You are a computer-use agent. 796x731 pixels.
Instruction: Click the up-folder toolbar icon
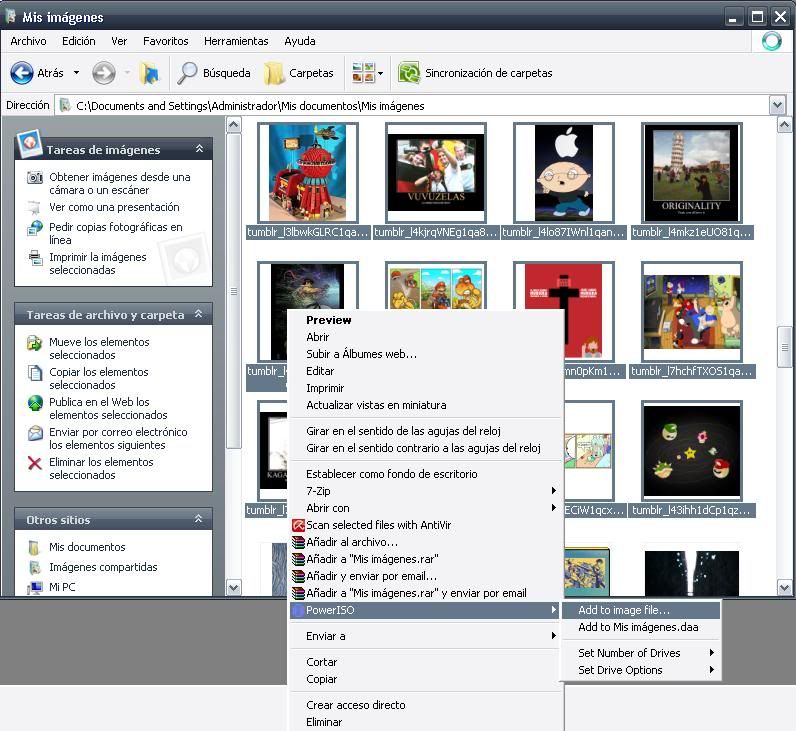coord(149,73)
